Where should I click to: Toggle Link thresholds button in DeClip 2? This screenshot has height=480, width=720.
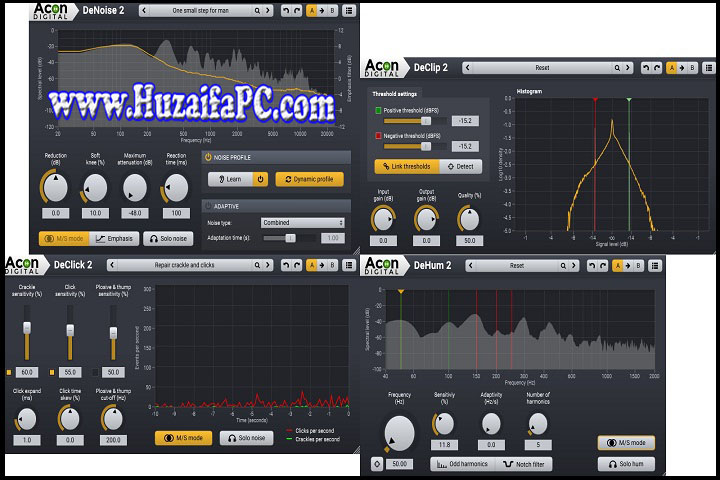click(407, 166)
